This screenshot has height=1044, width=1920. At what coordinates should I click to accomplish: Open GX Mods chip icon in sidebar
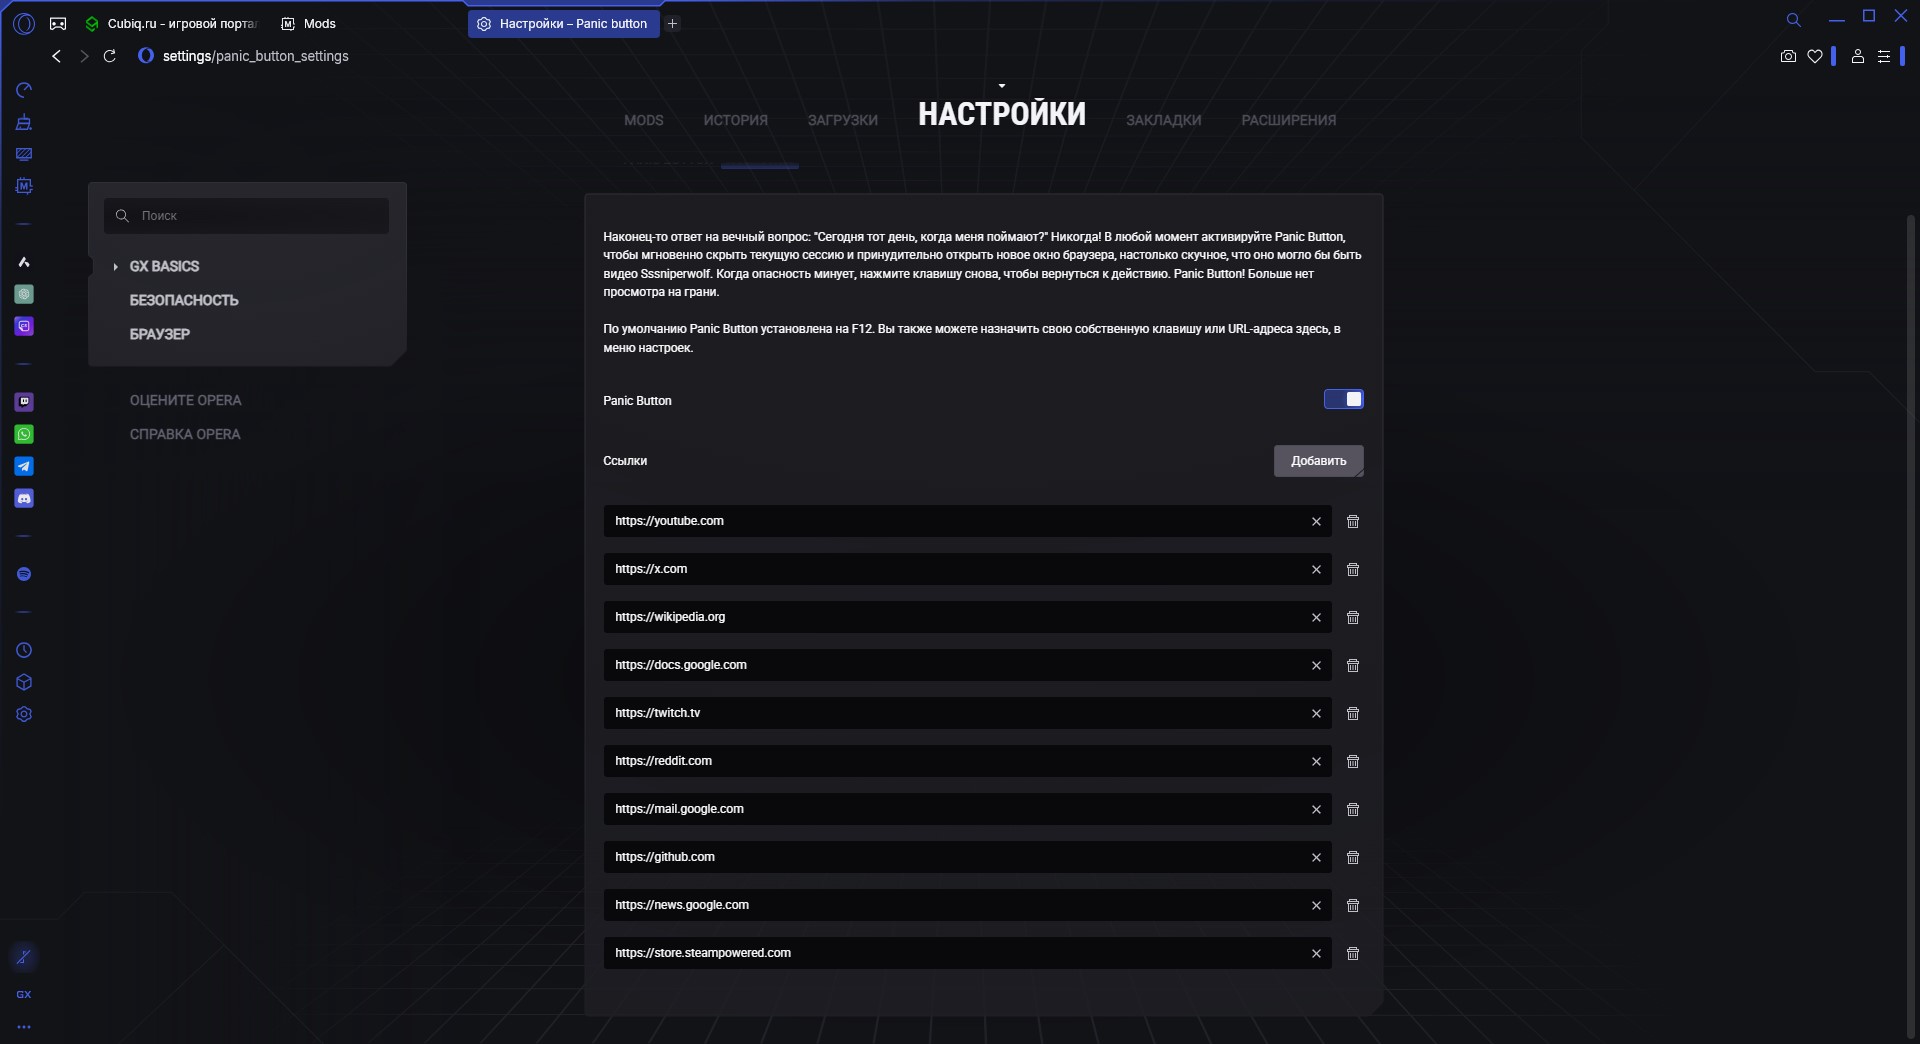point(24,186)
